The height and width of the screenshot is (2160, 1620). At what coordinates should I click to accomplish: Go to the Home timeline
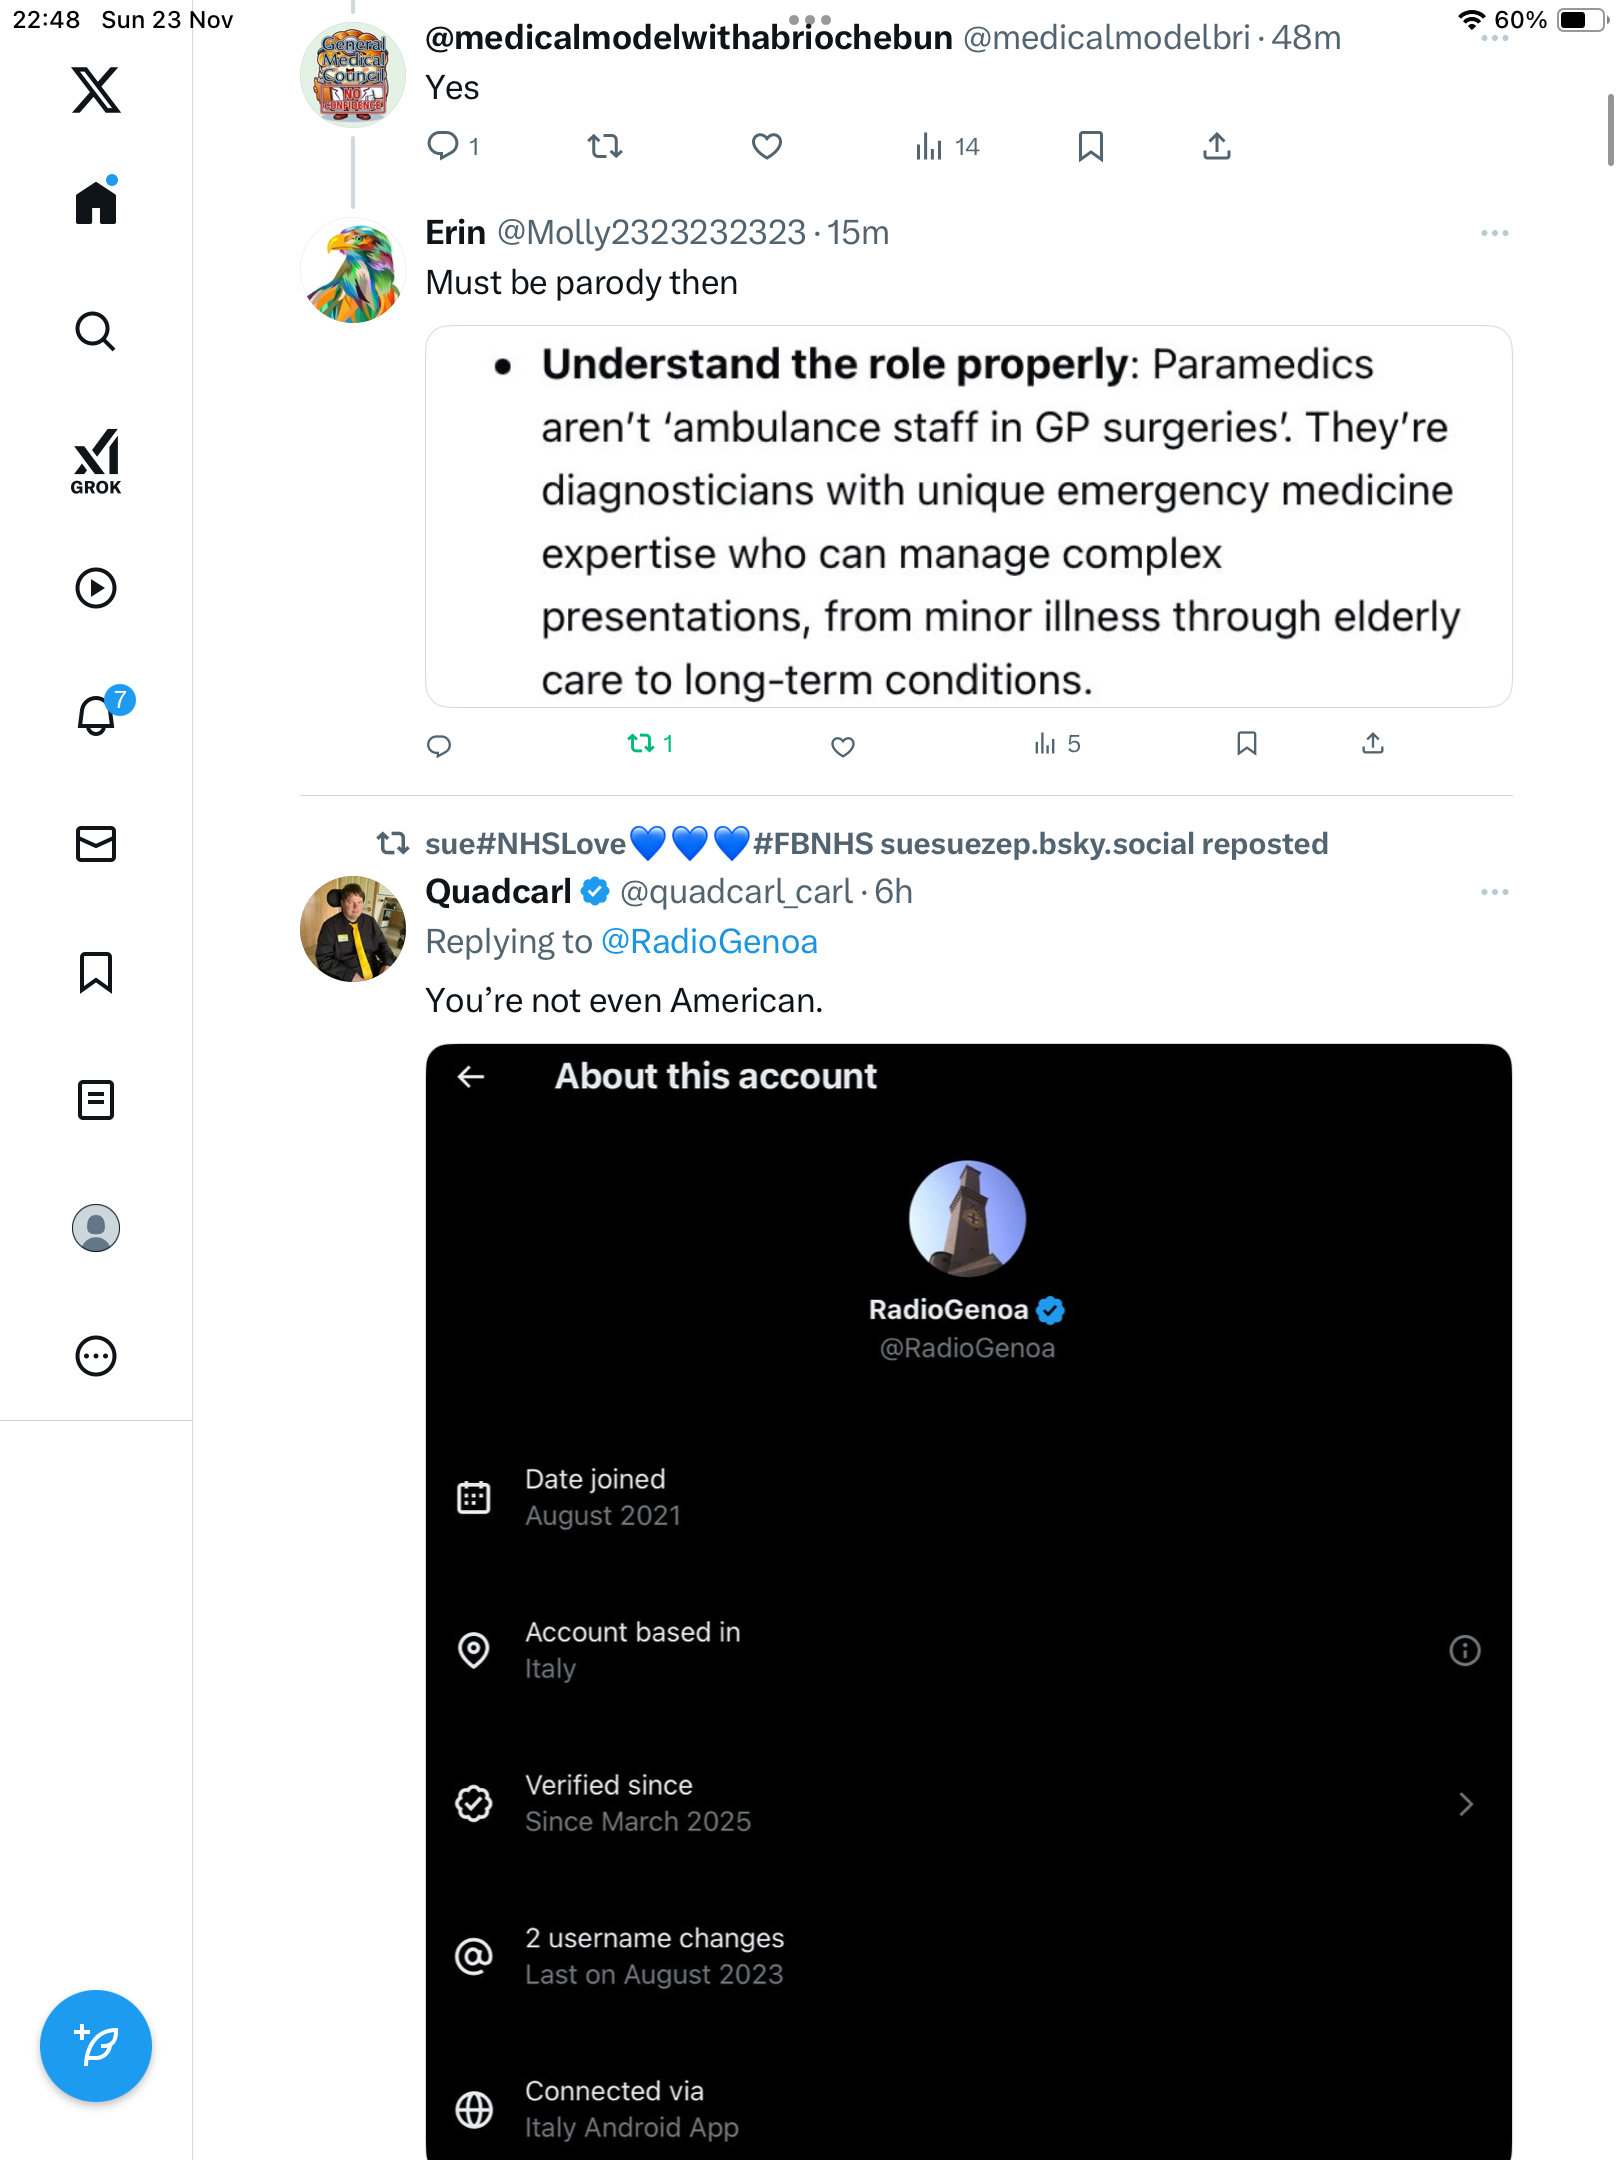point(96,203)
